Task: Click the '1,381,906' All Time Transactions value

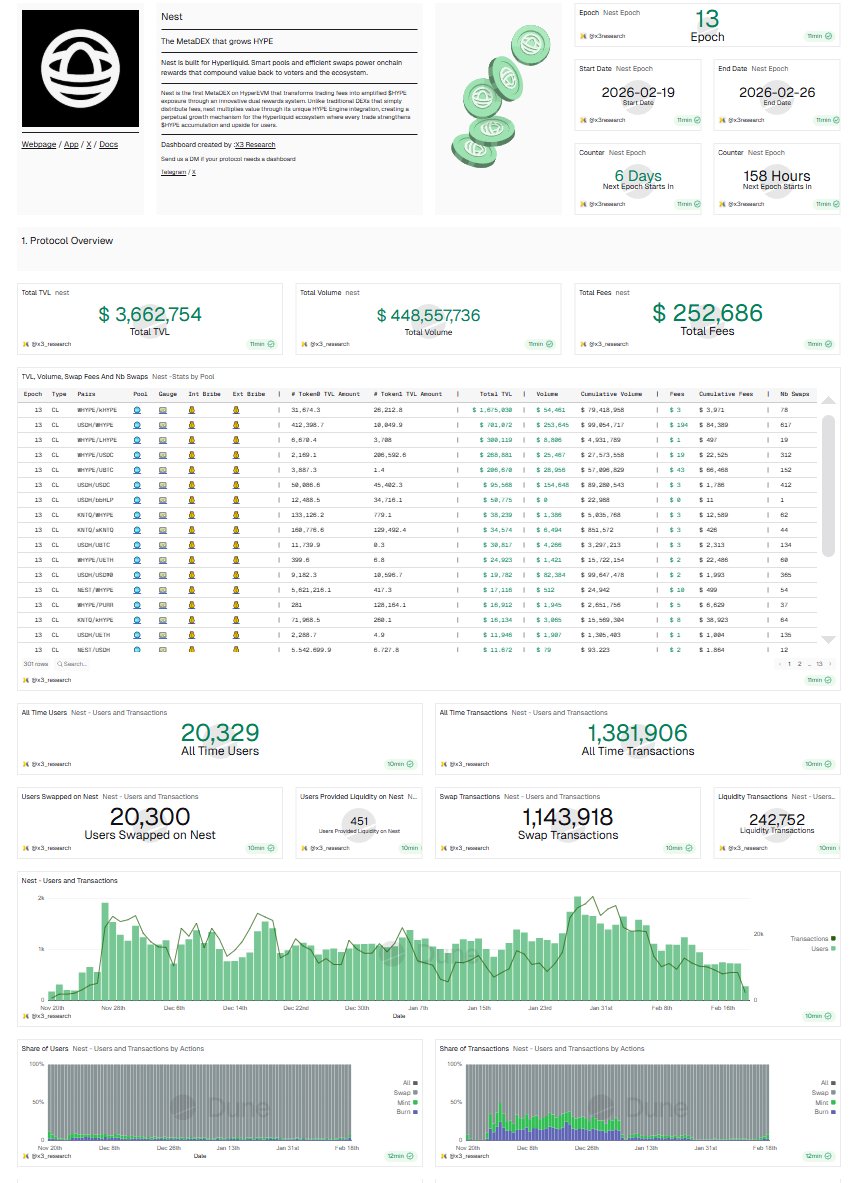Action: point(638,733)
